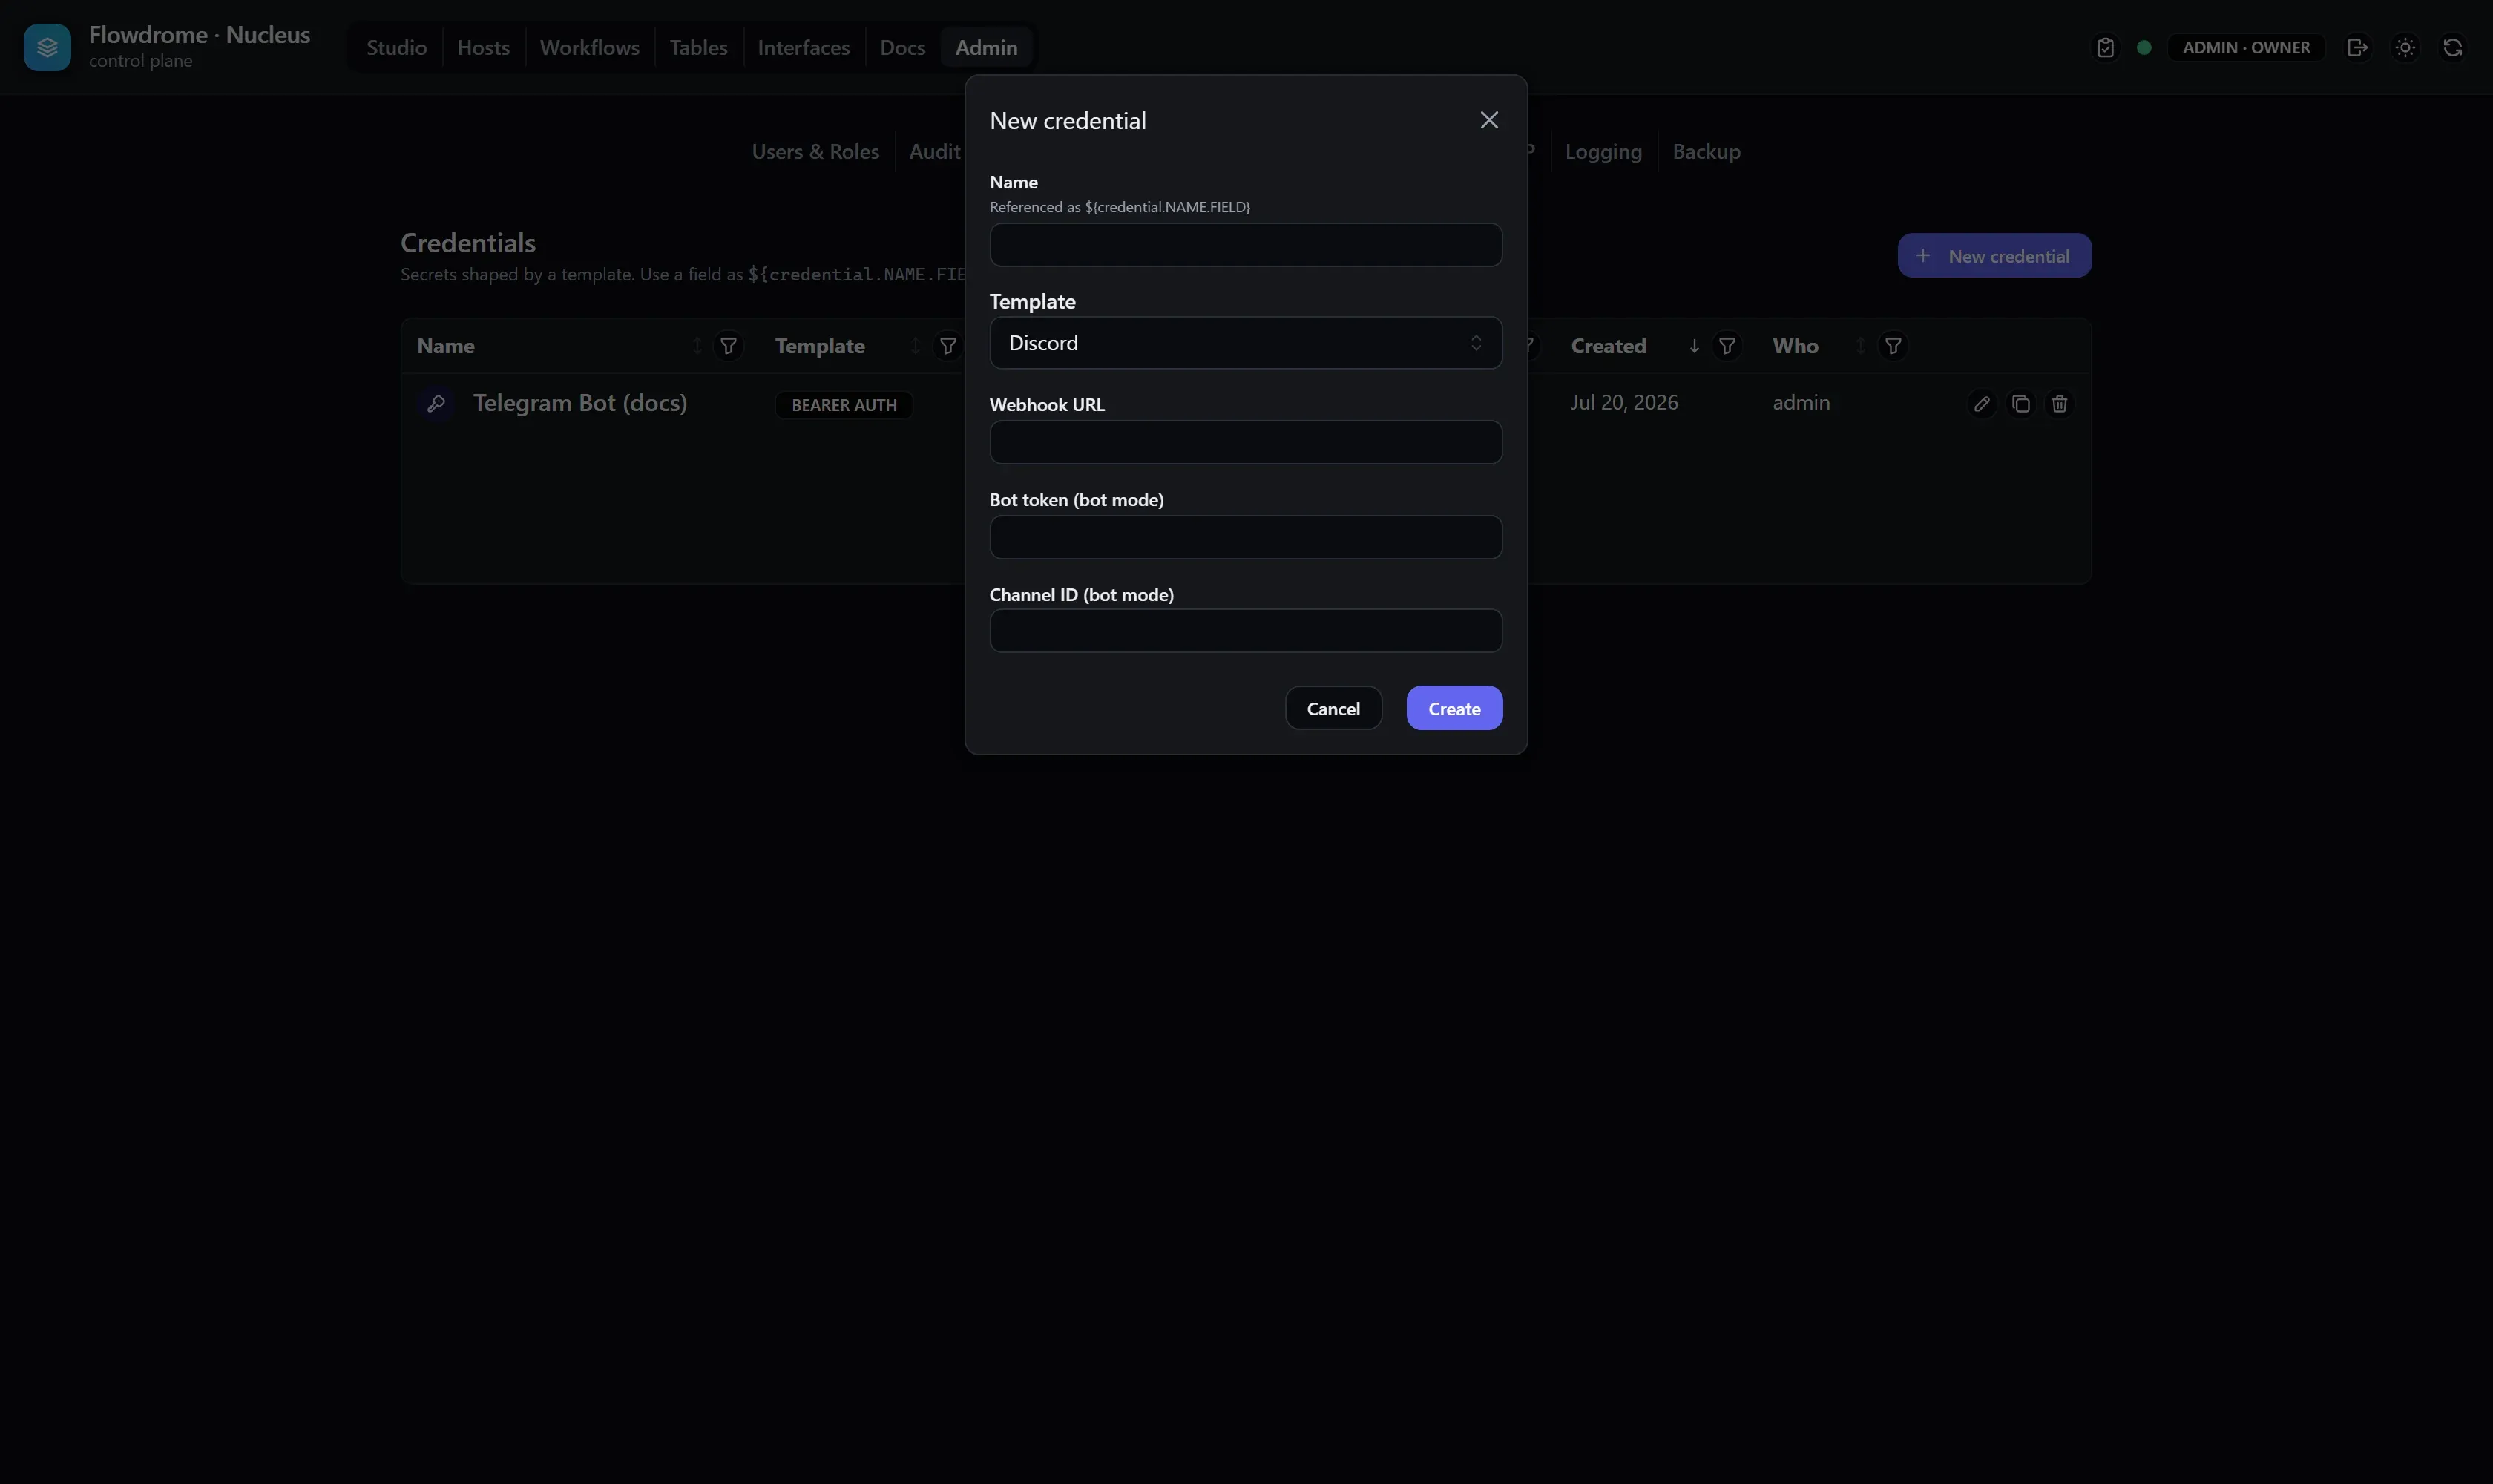Image resolution: width=2493 pixels, height=1484 pixels.
Task: Click the ADMIN · OWNER role badge
Action: coord(2245,47)
